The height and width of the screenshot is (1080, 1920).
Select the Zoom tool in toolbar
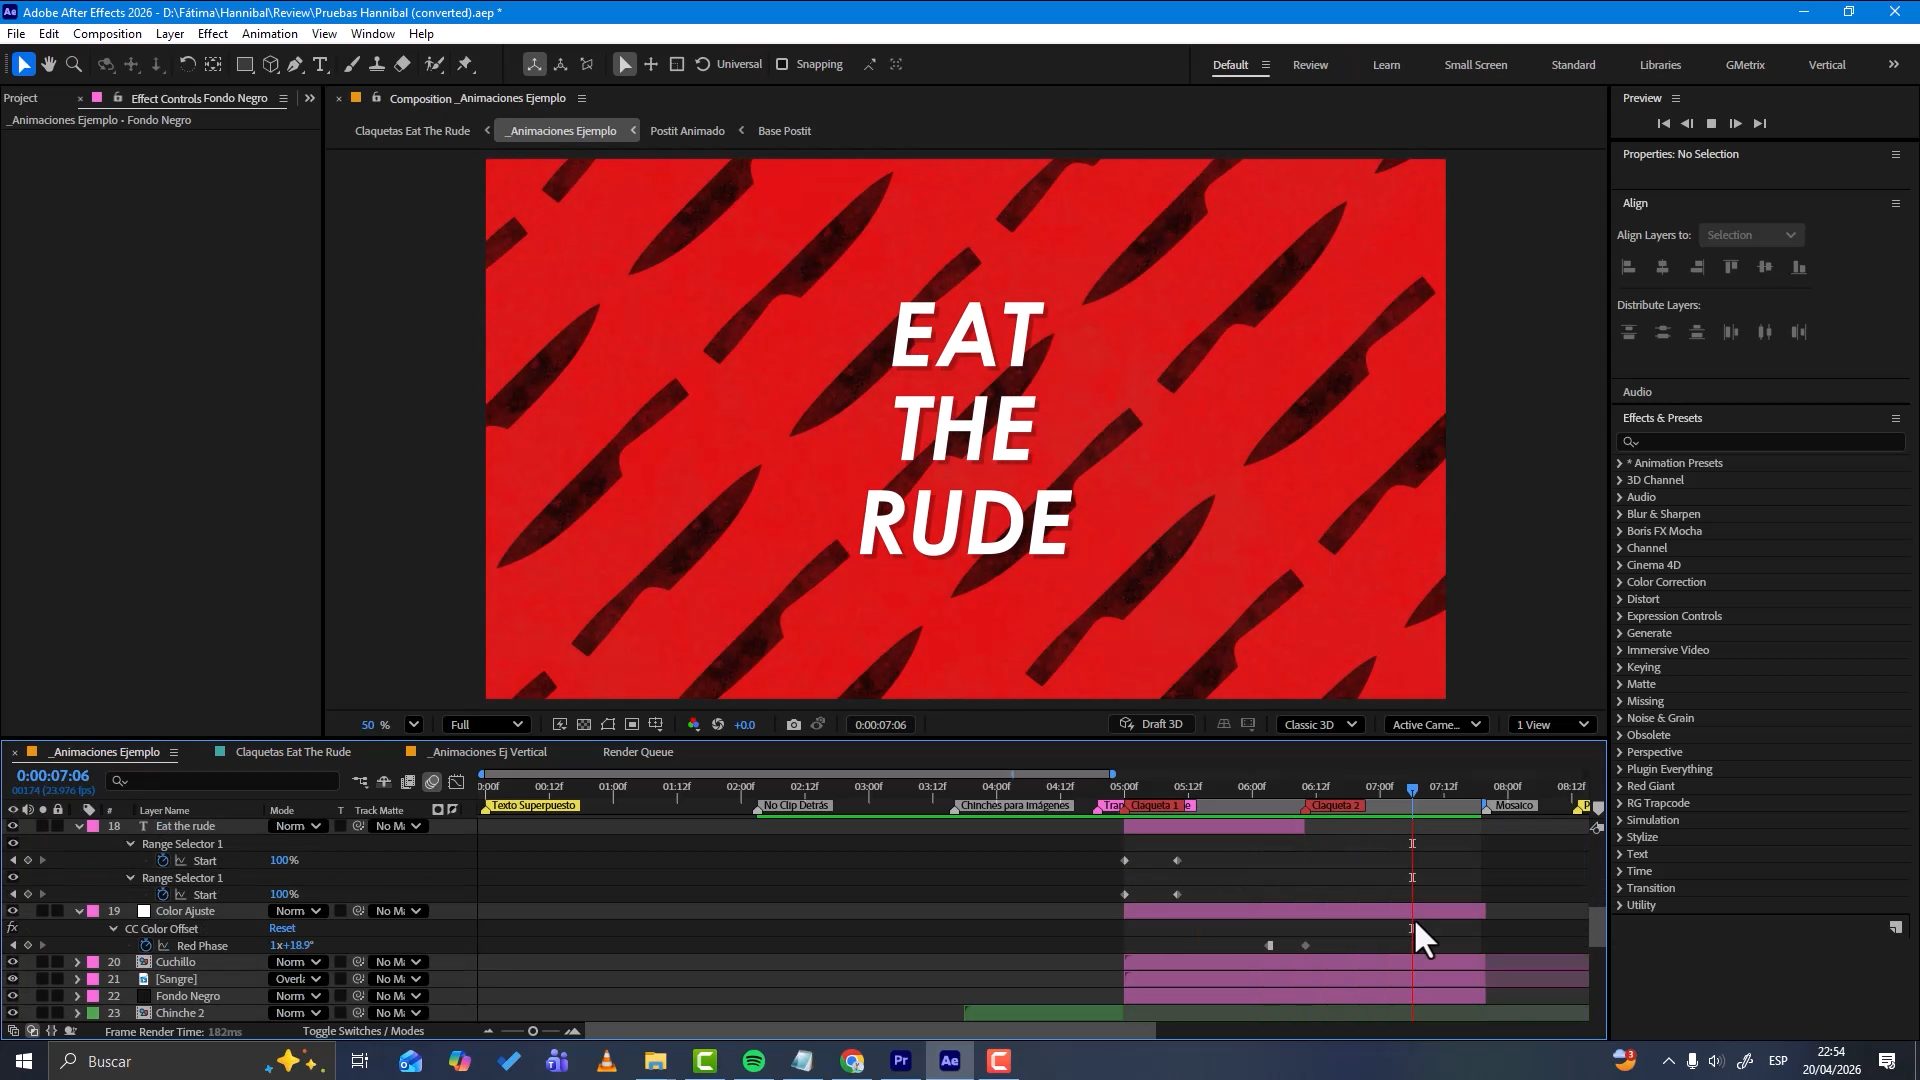74,64
